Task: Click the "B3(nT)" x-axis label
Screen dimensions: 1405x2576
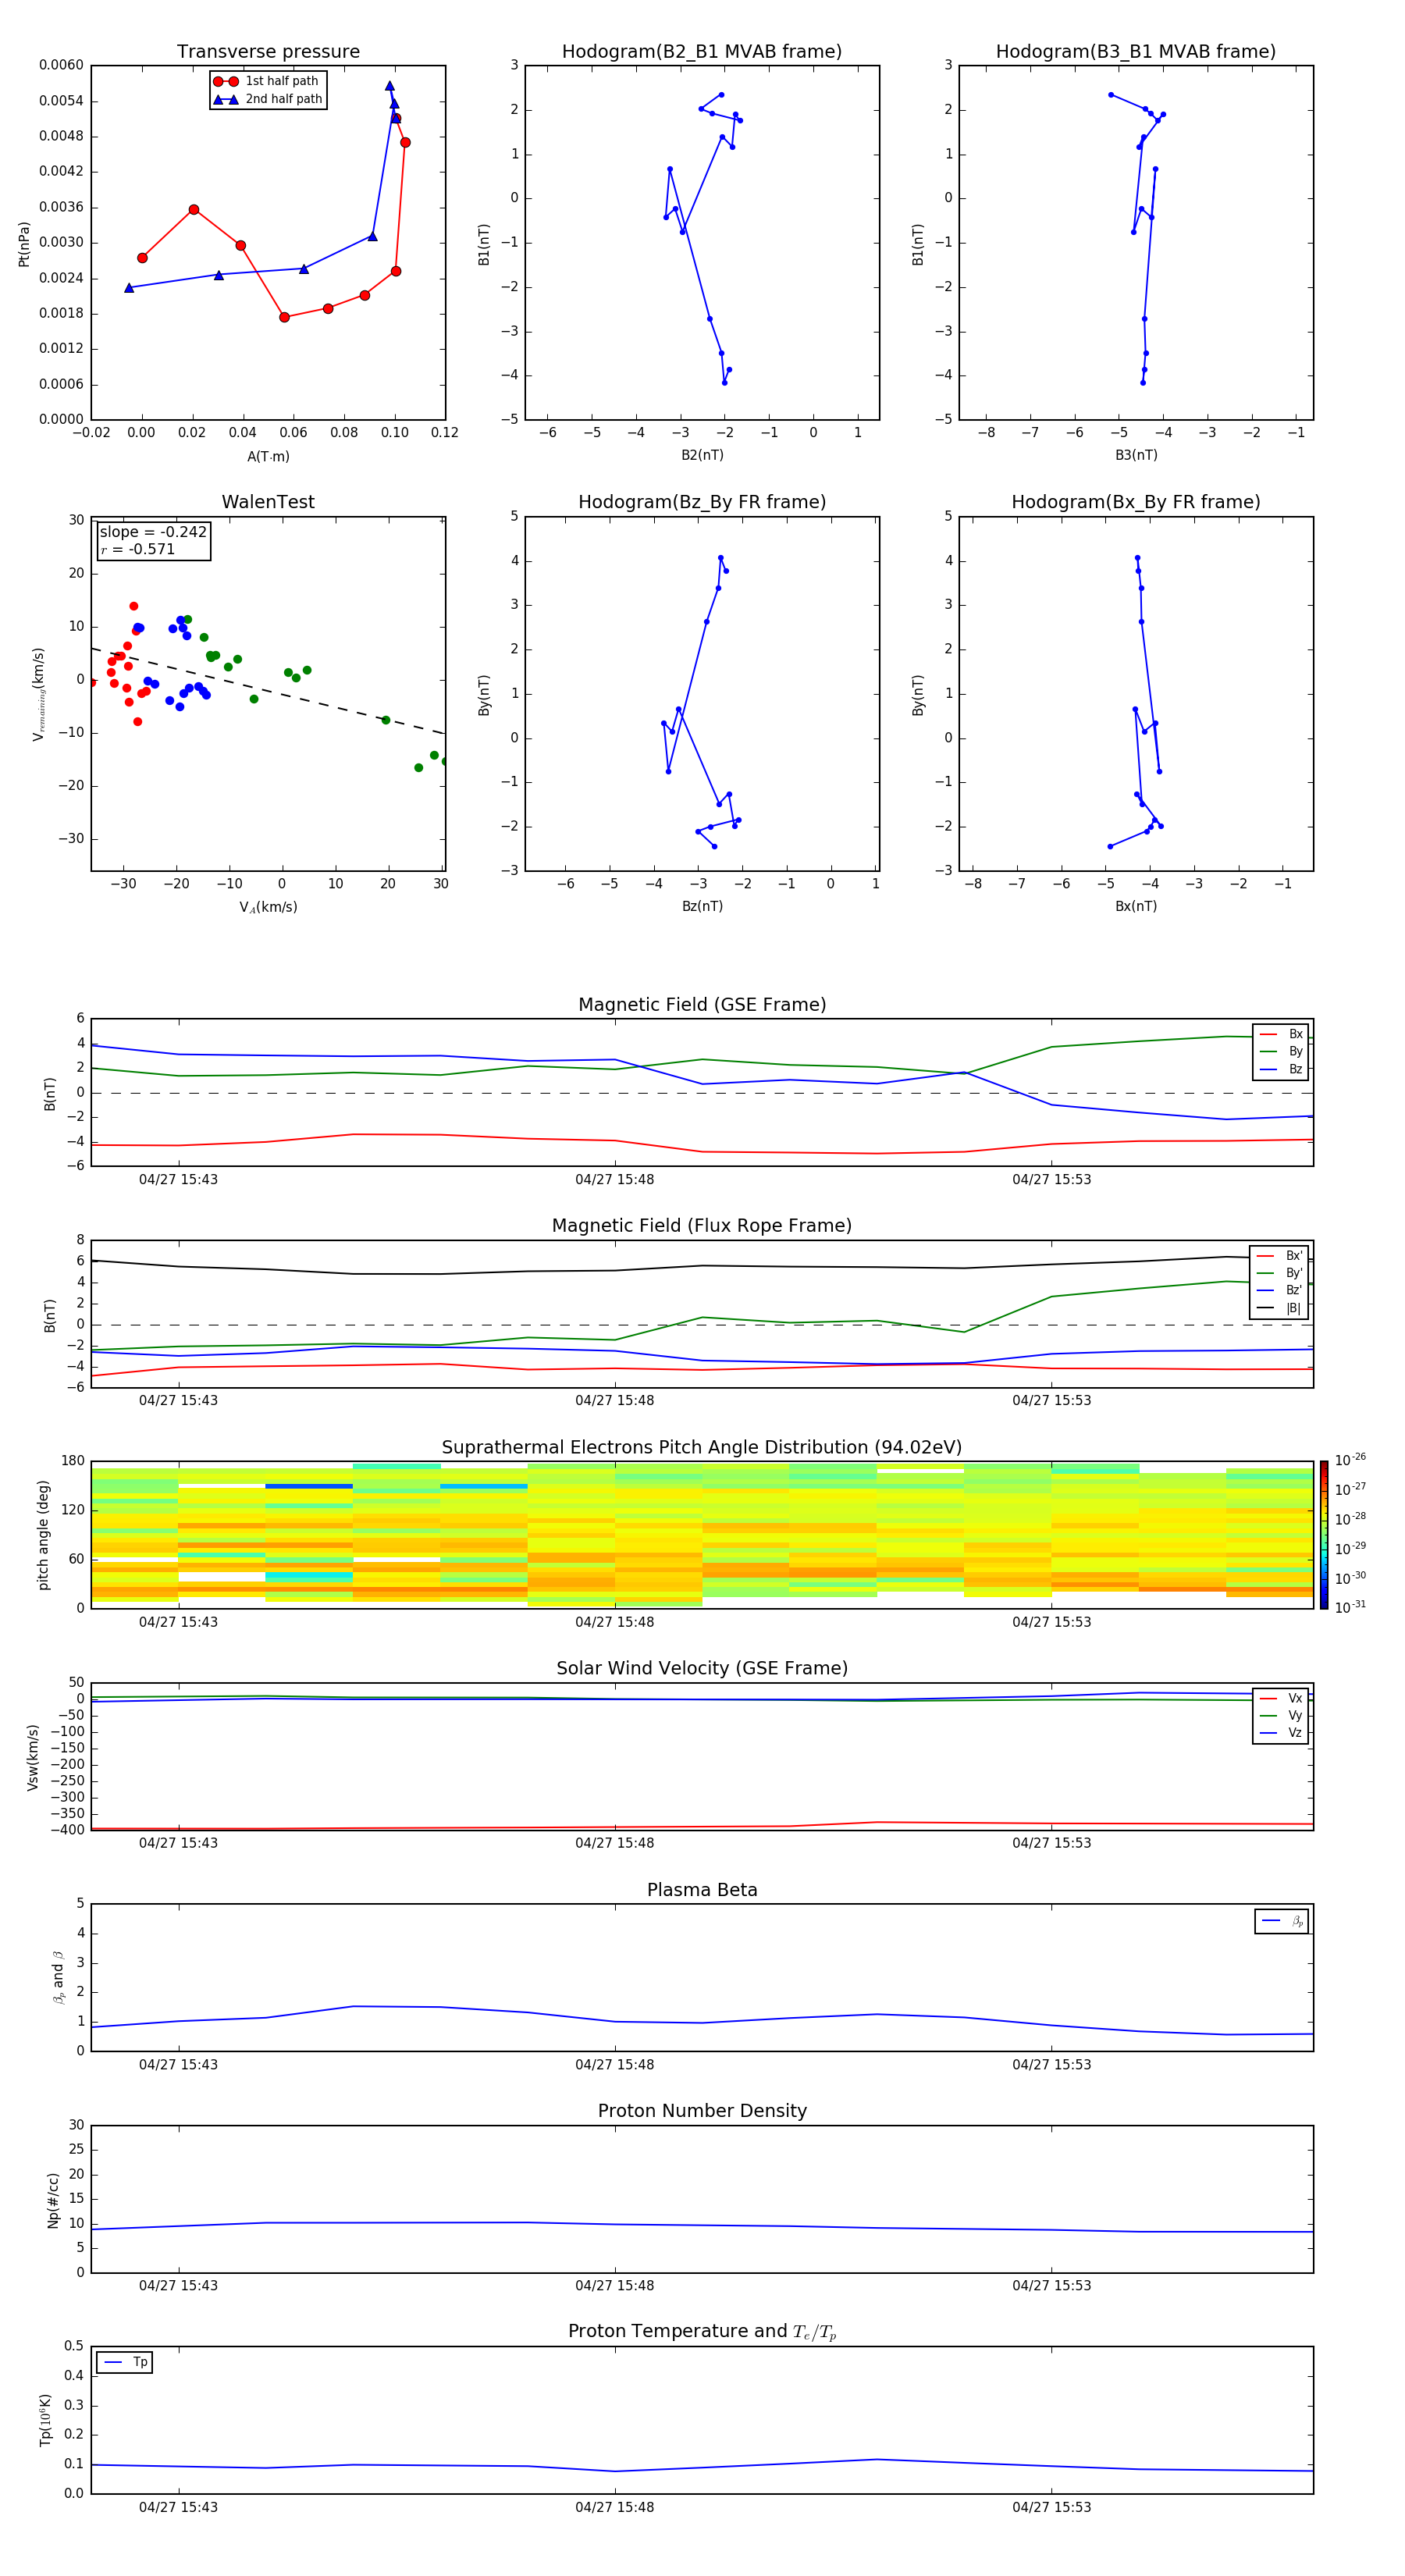Action: pyautogui.click(x=1136, y=455)
